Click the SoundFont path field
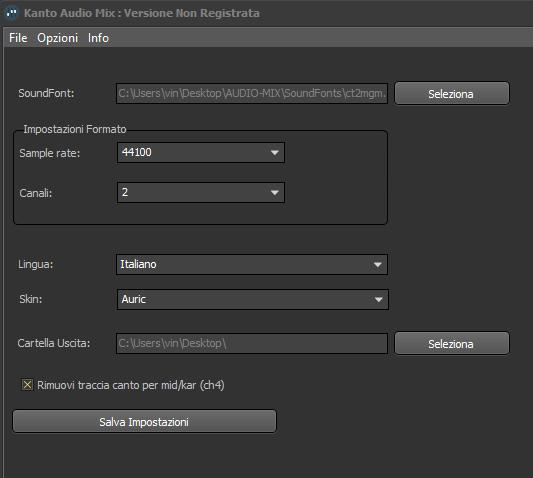The height and width of the screenshot is (478, 533). pyautogui.click(x=252, y=93)
